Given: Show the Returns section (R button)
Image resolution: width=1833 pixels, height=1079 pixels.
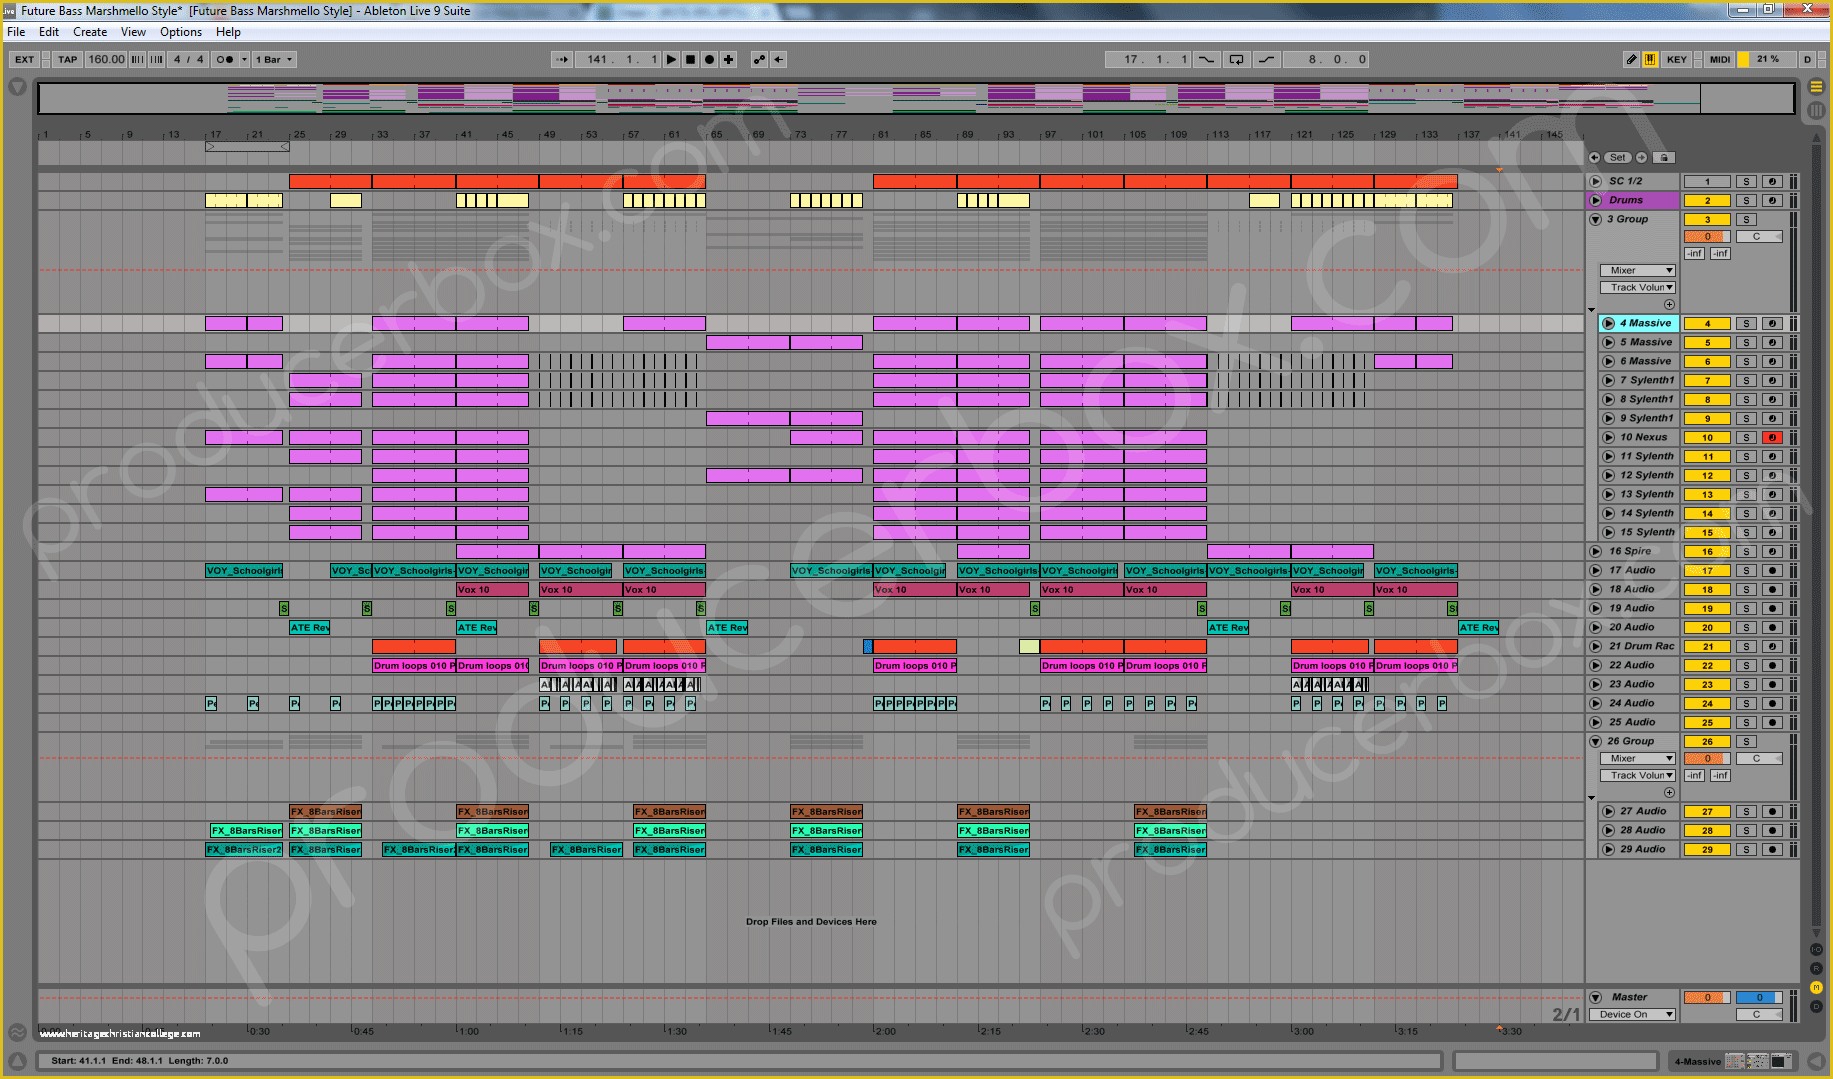Looking at the screenshot, I should [1816, 968].
